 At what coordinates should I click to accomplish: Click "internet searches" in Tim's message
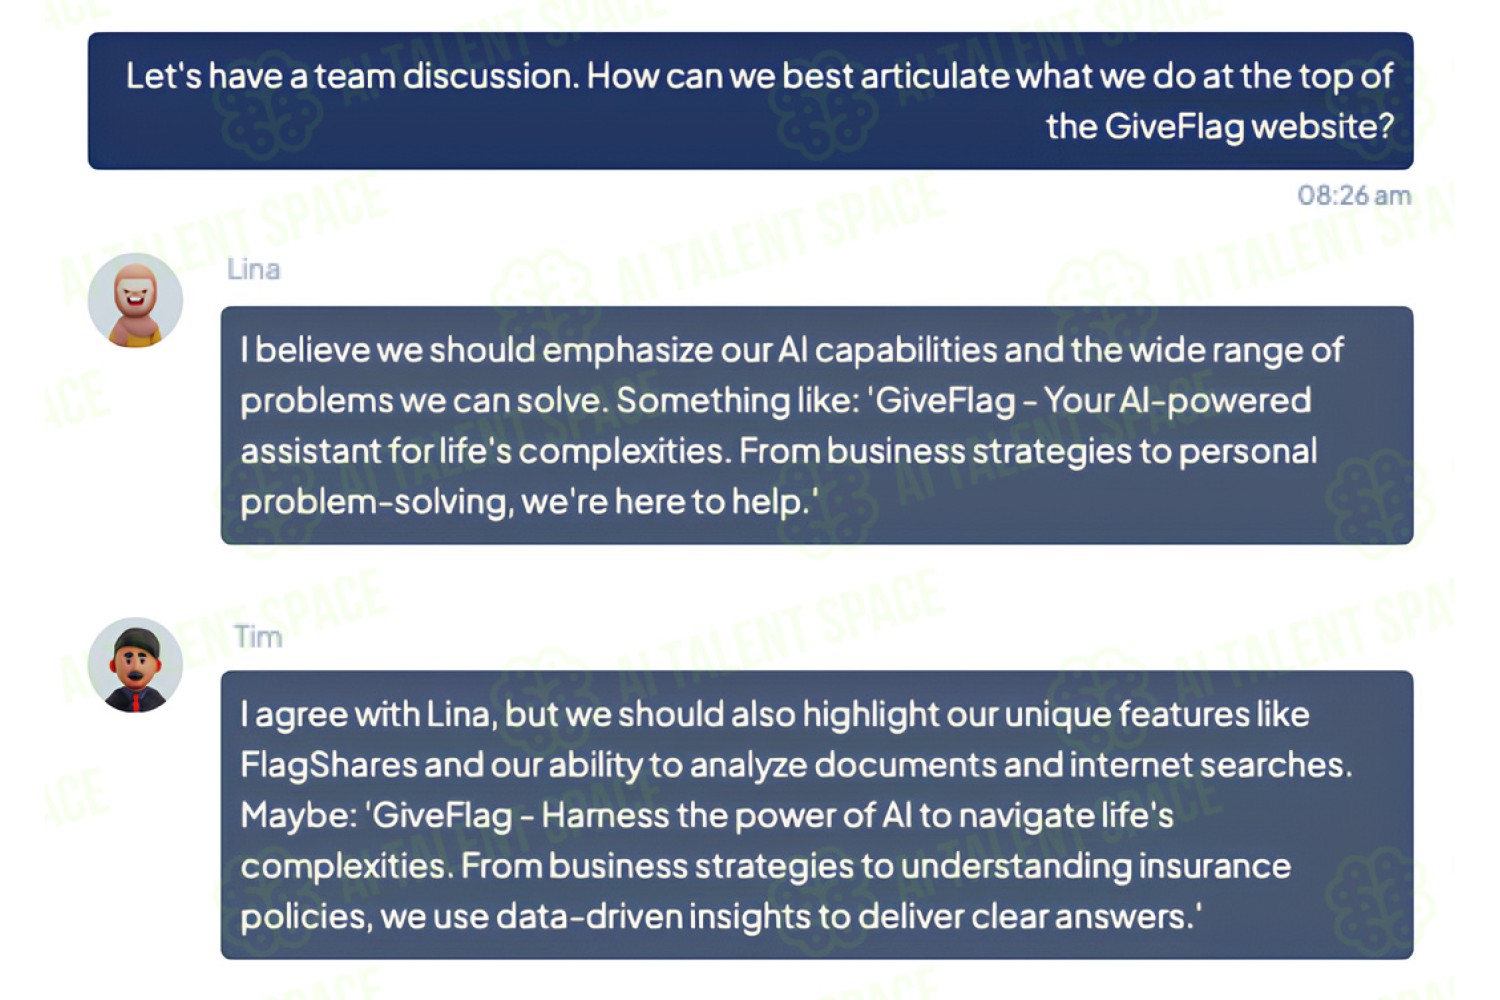(x=1210, y=765)
